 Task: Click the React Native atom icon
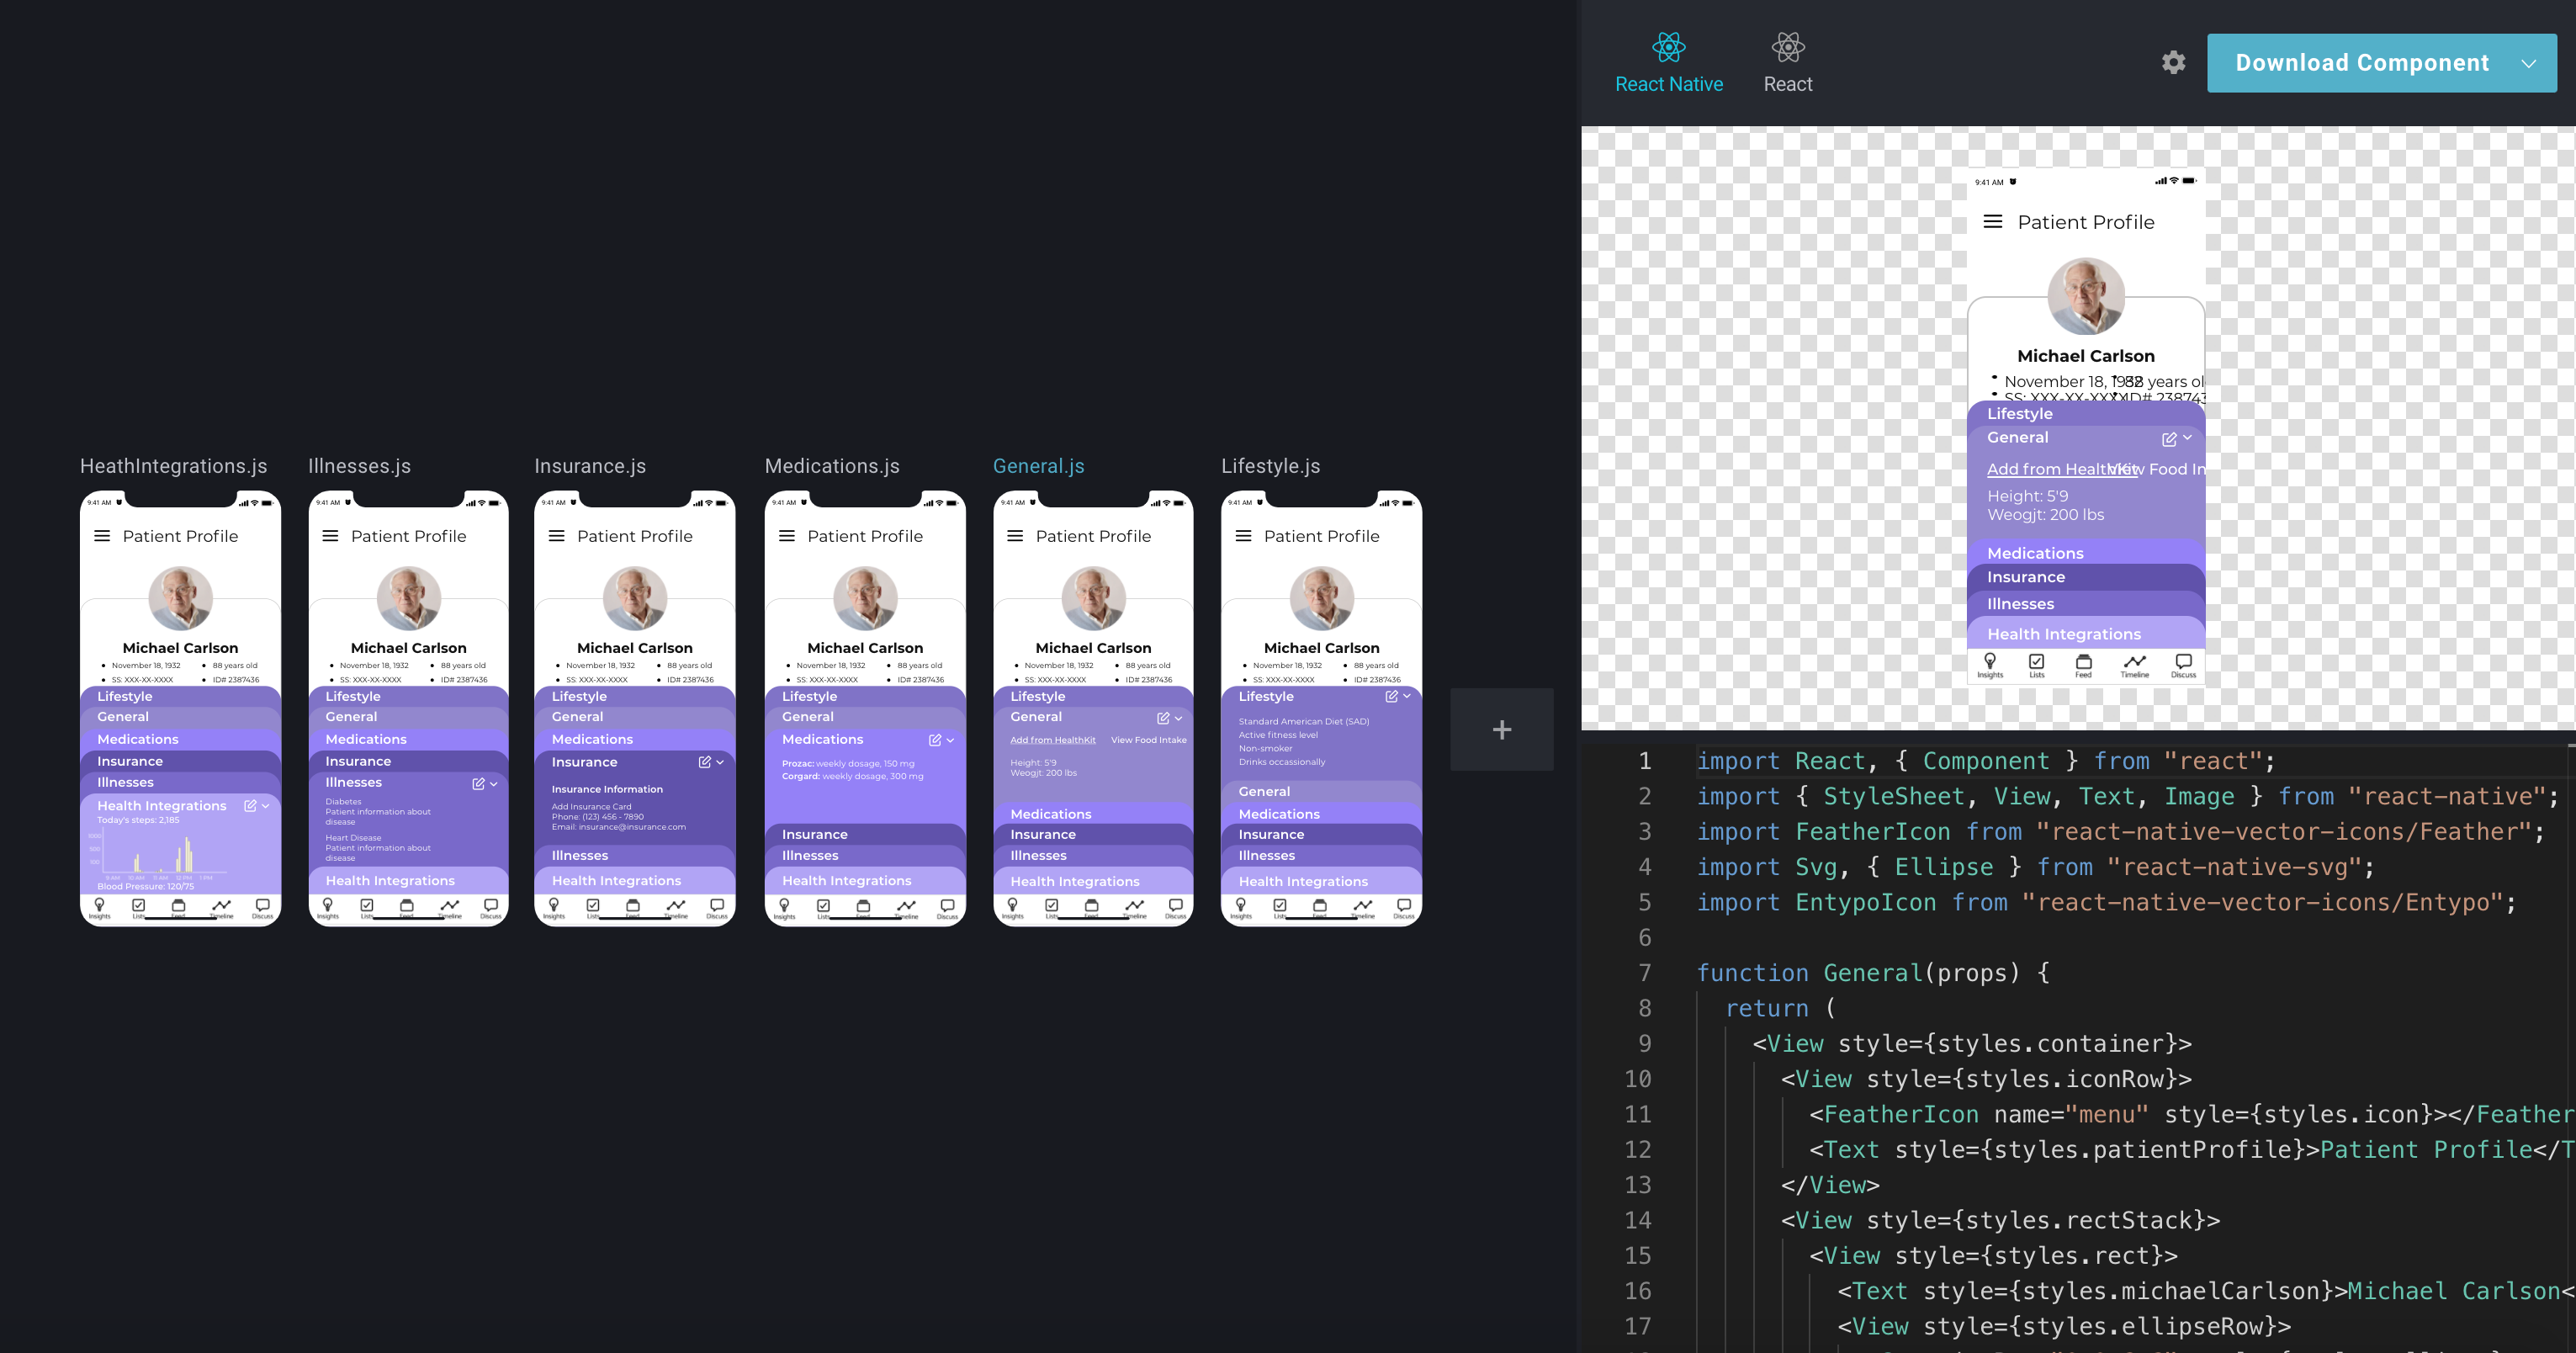[x=1668, y=46]
